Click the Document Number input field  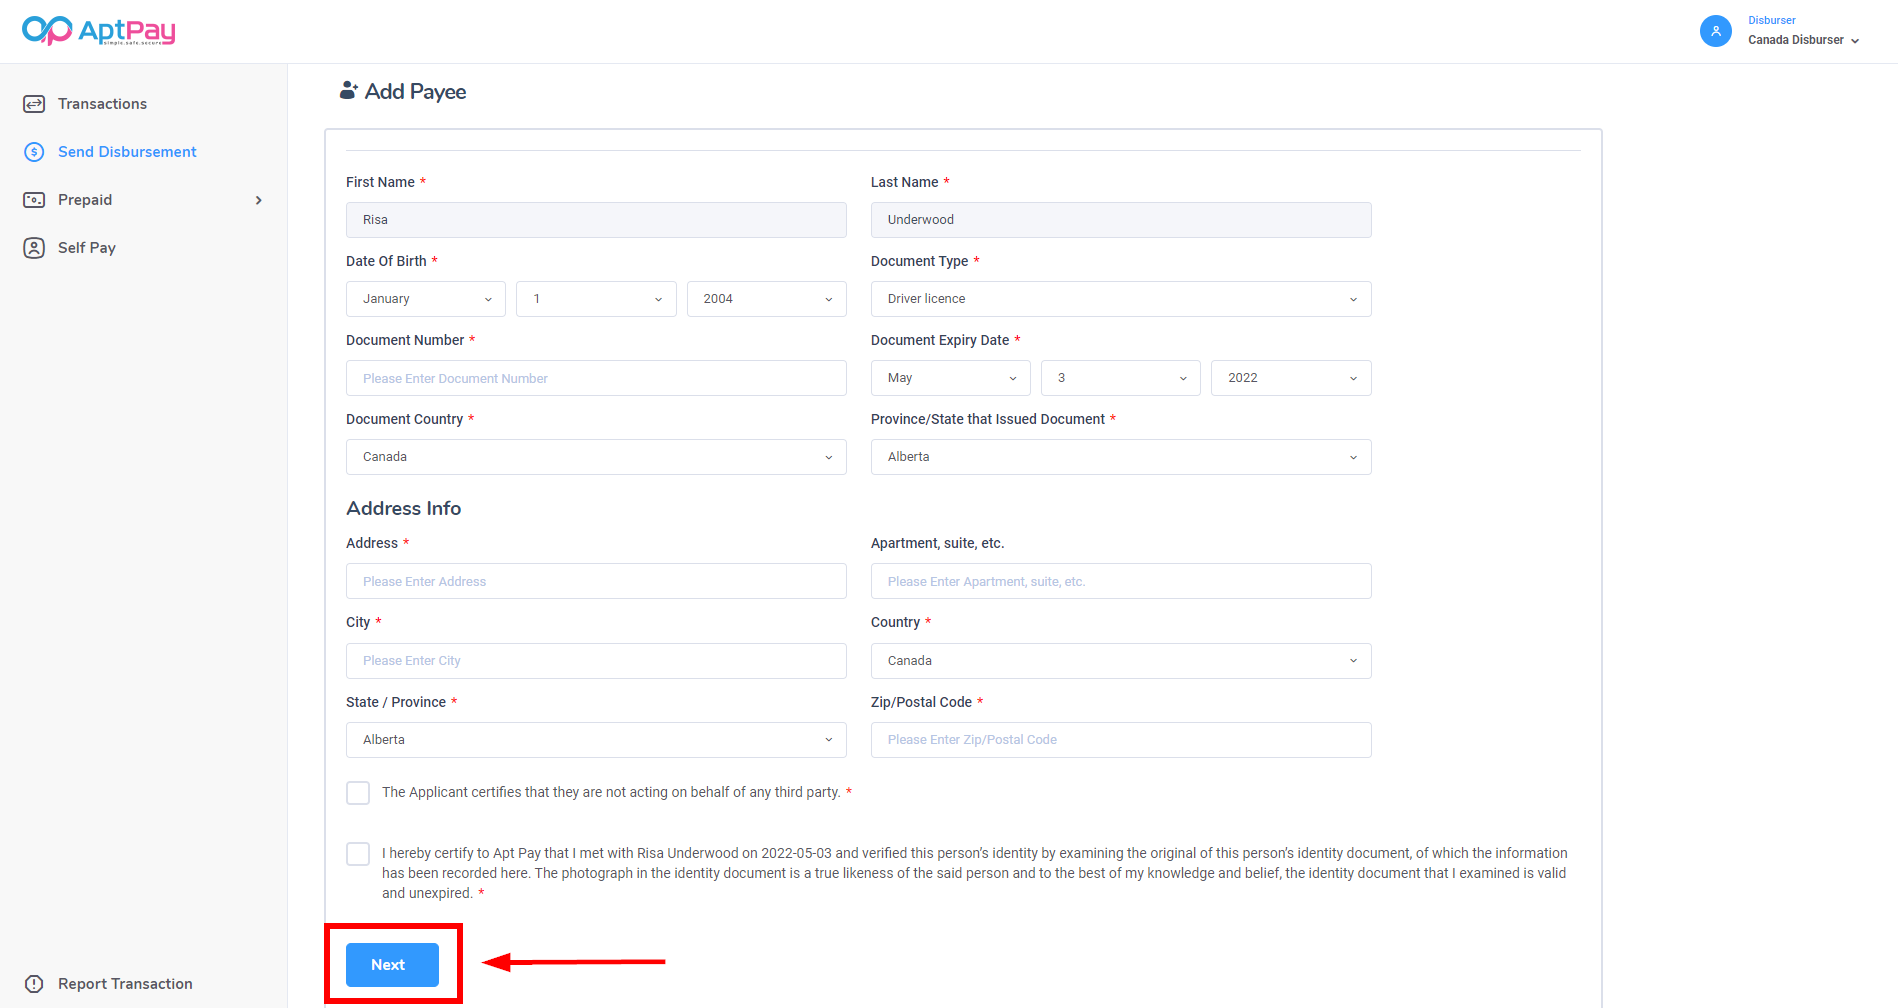(596, 378)
